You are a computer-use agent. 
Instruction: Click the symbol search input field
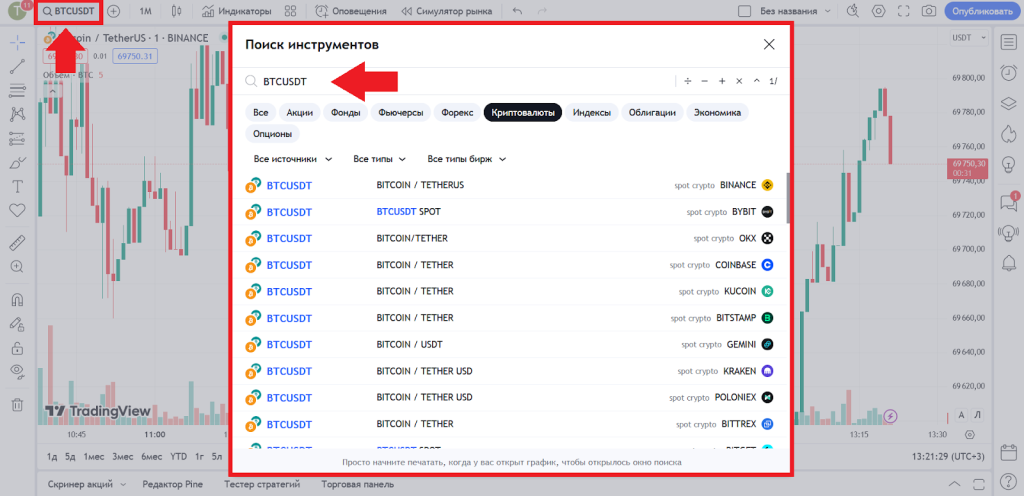click(457, 82)
